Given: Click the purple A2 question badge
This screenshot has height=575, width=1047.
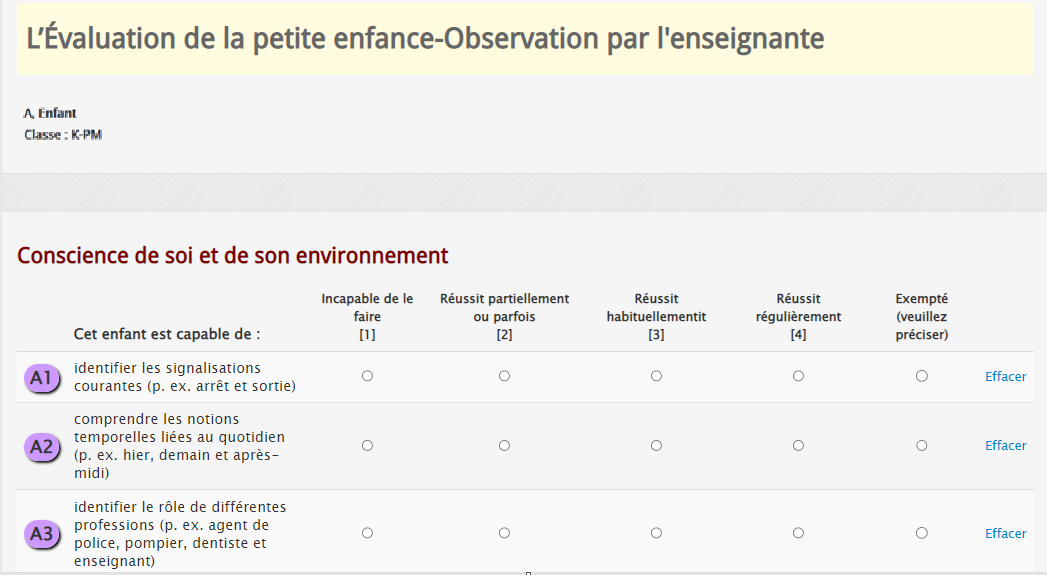Looking at the screenshot, I should 42,446.
